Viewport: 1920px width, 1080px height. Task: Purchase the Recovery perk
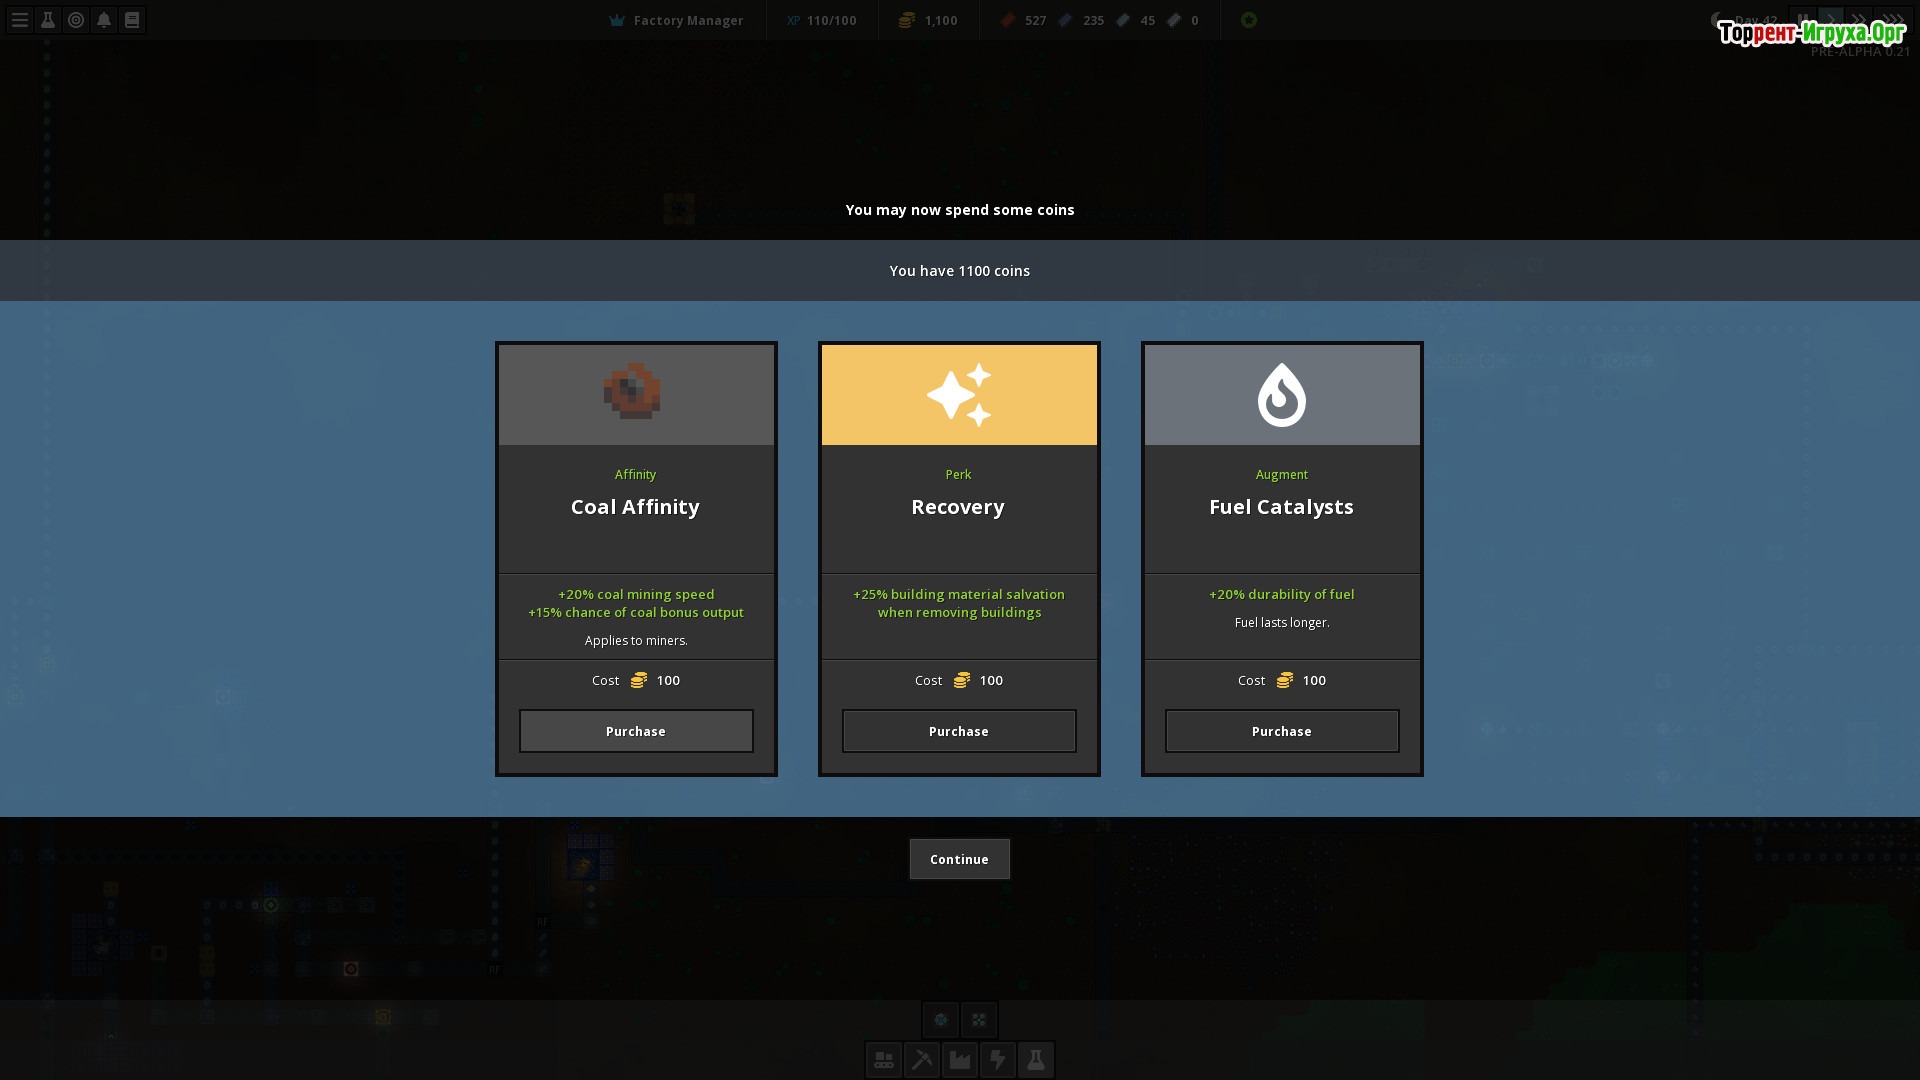tap(959, 731)
